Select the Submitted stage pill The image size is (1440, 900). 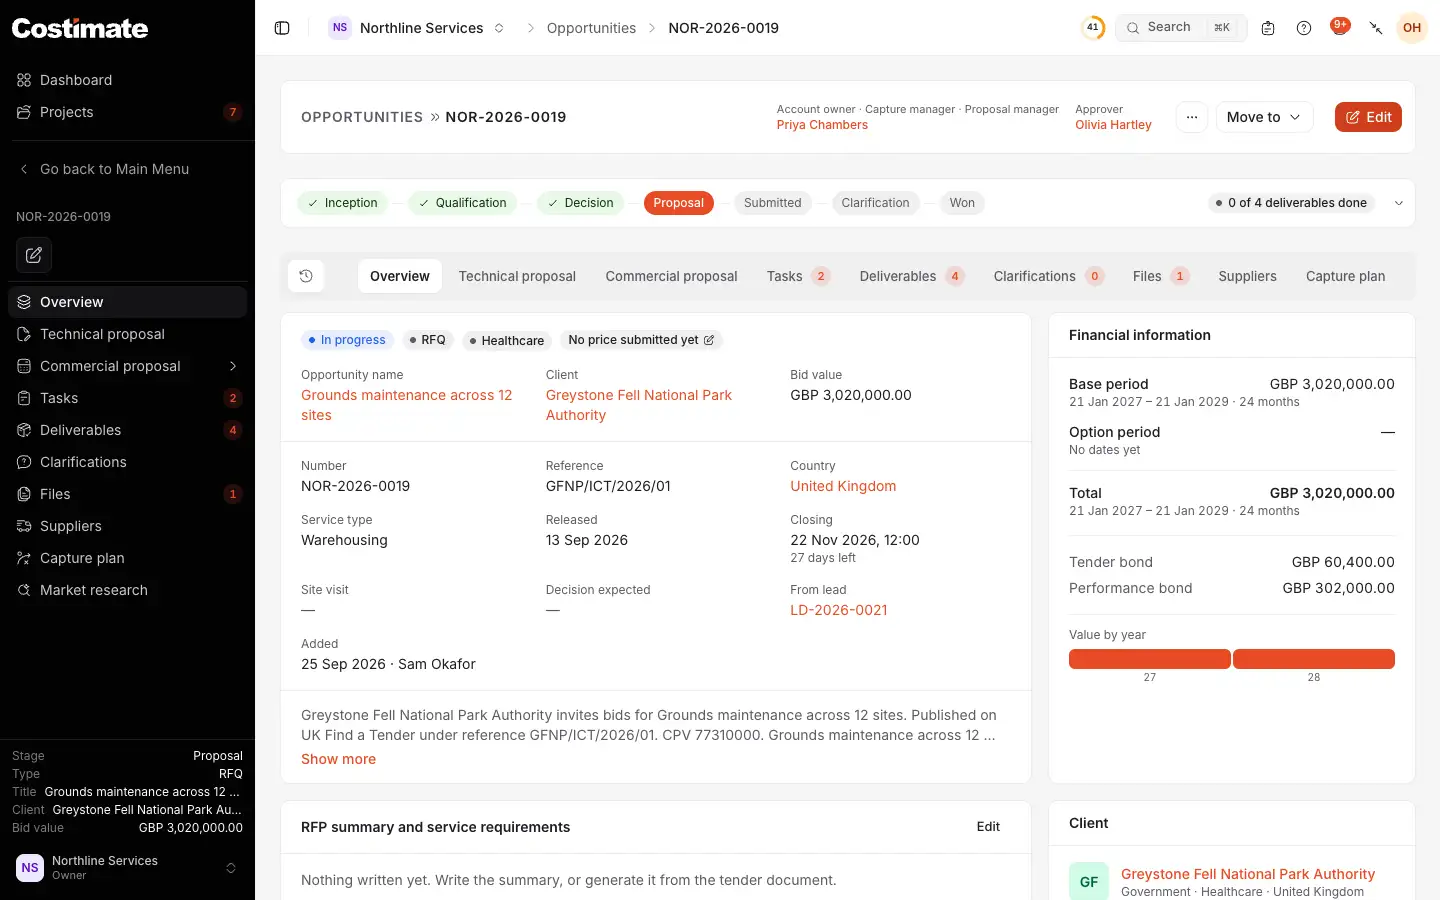tap(772, 203)
